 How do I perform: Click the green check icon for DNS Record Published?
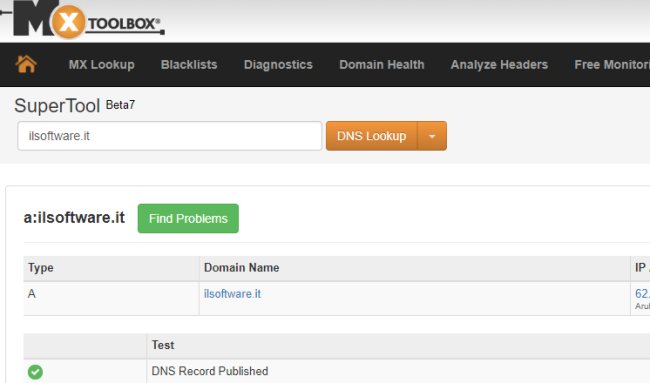35,372
